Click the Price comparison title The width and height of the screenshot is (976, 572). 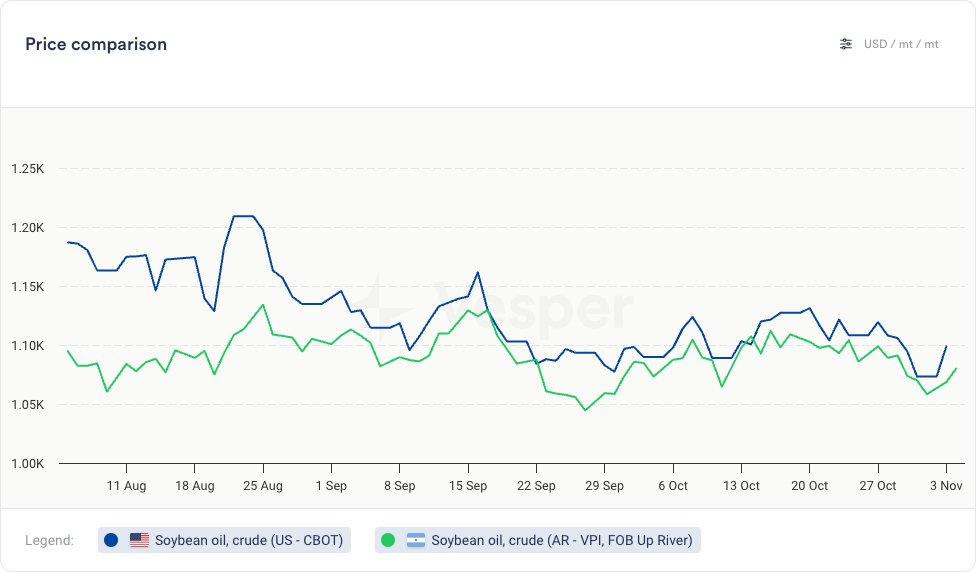pos(96,44)
